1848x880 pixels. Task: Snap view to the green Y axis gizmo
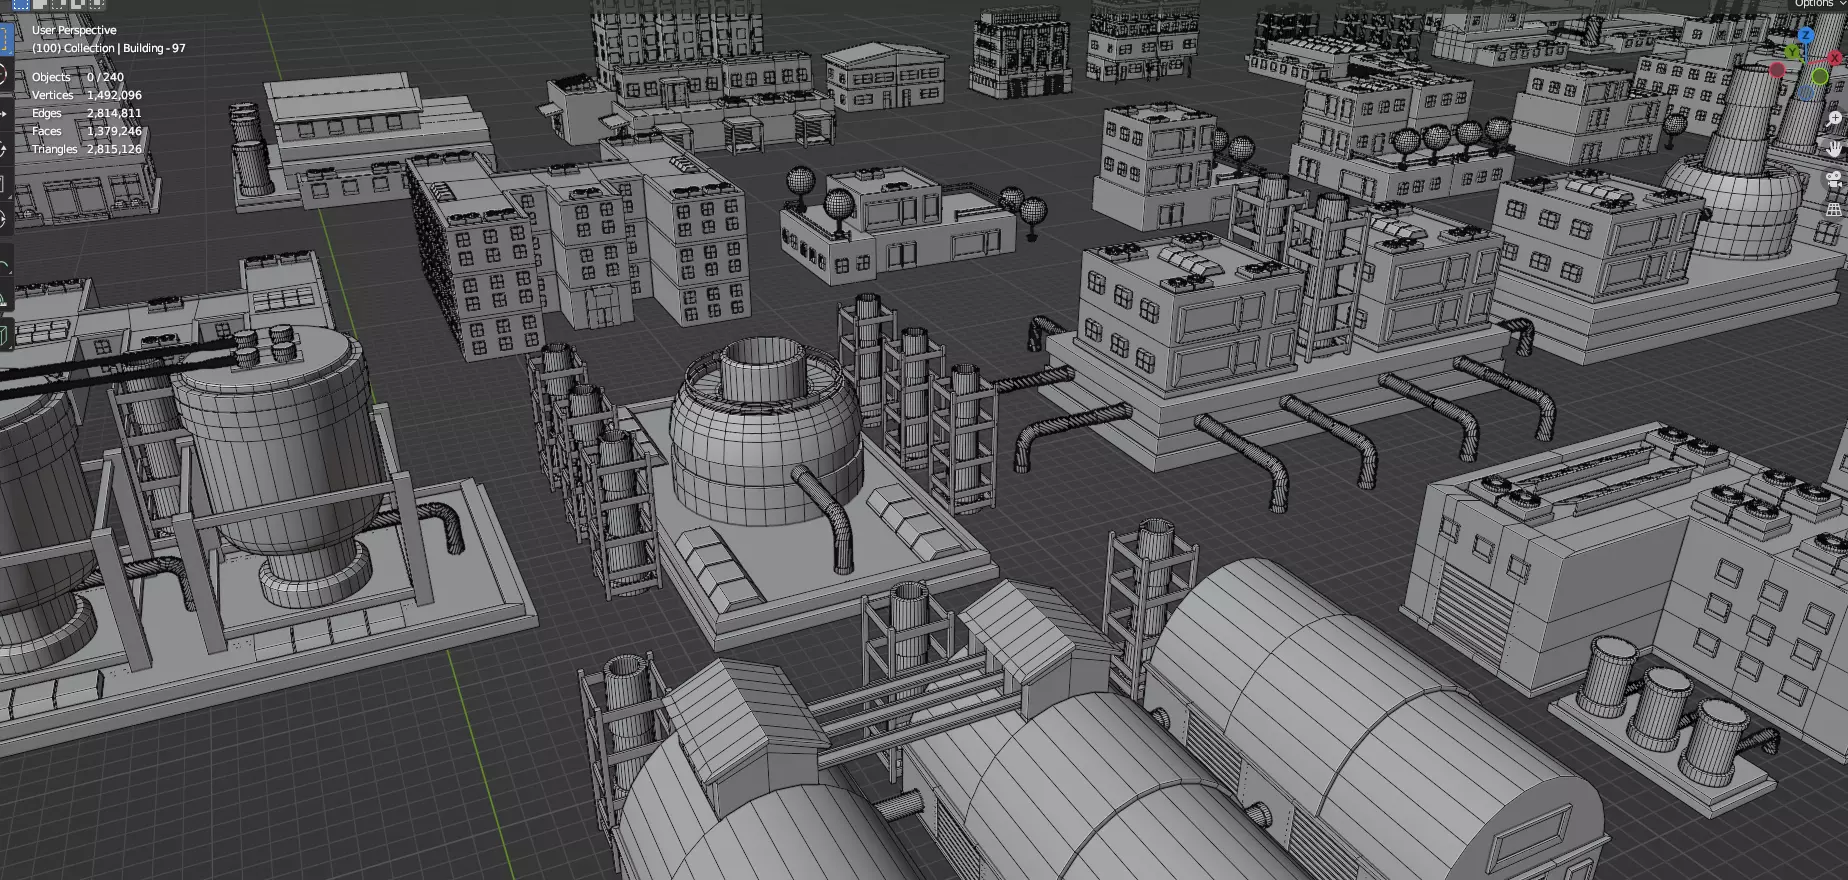[x=1792, y=52]
